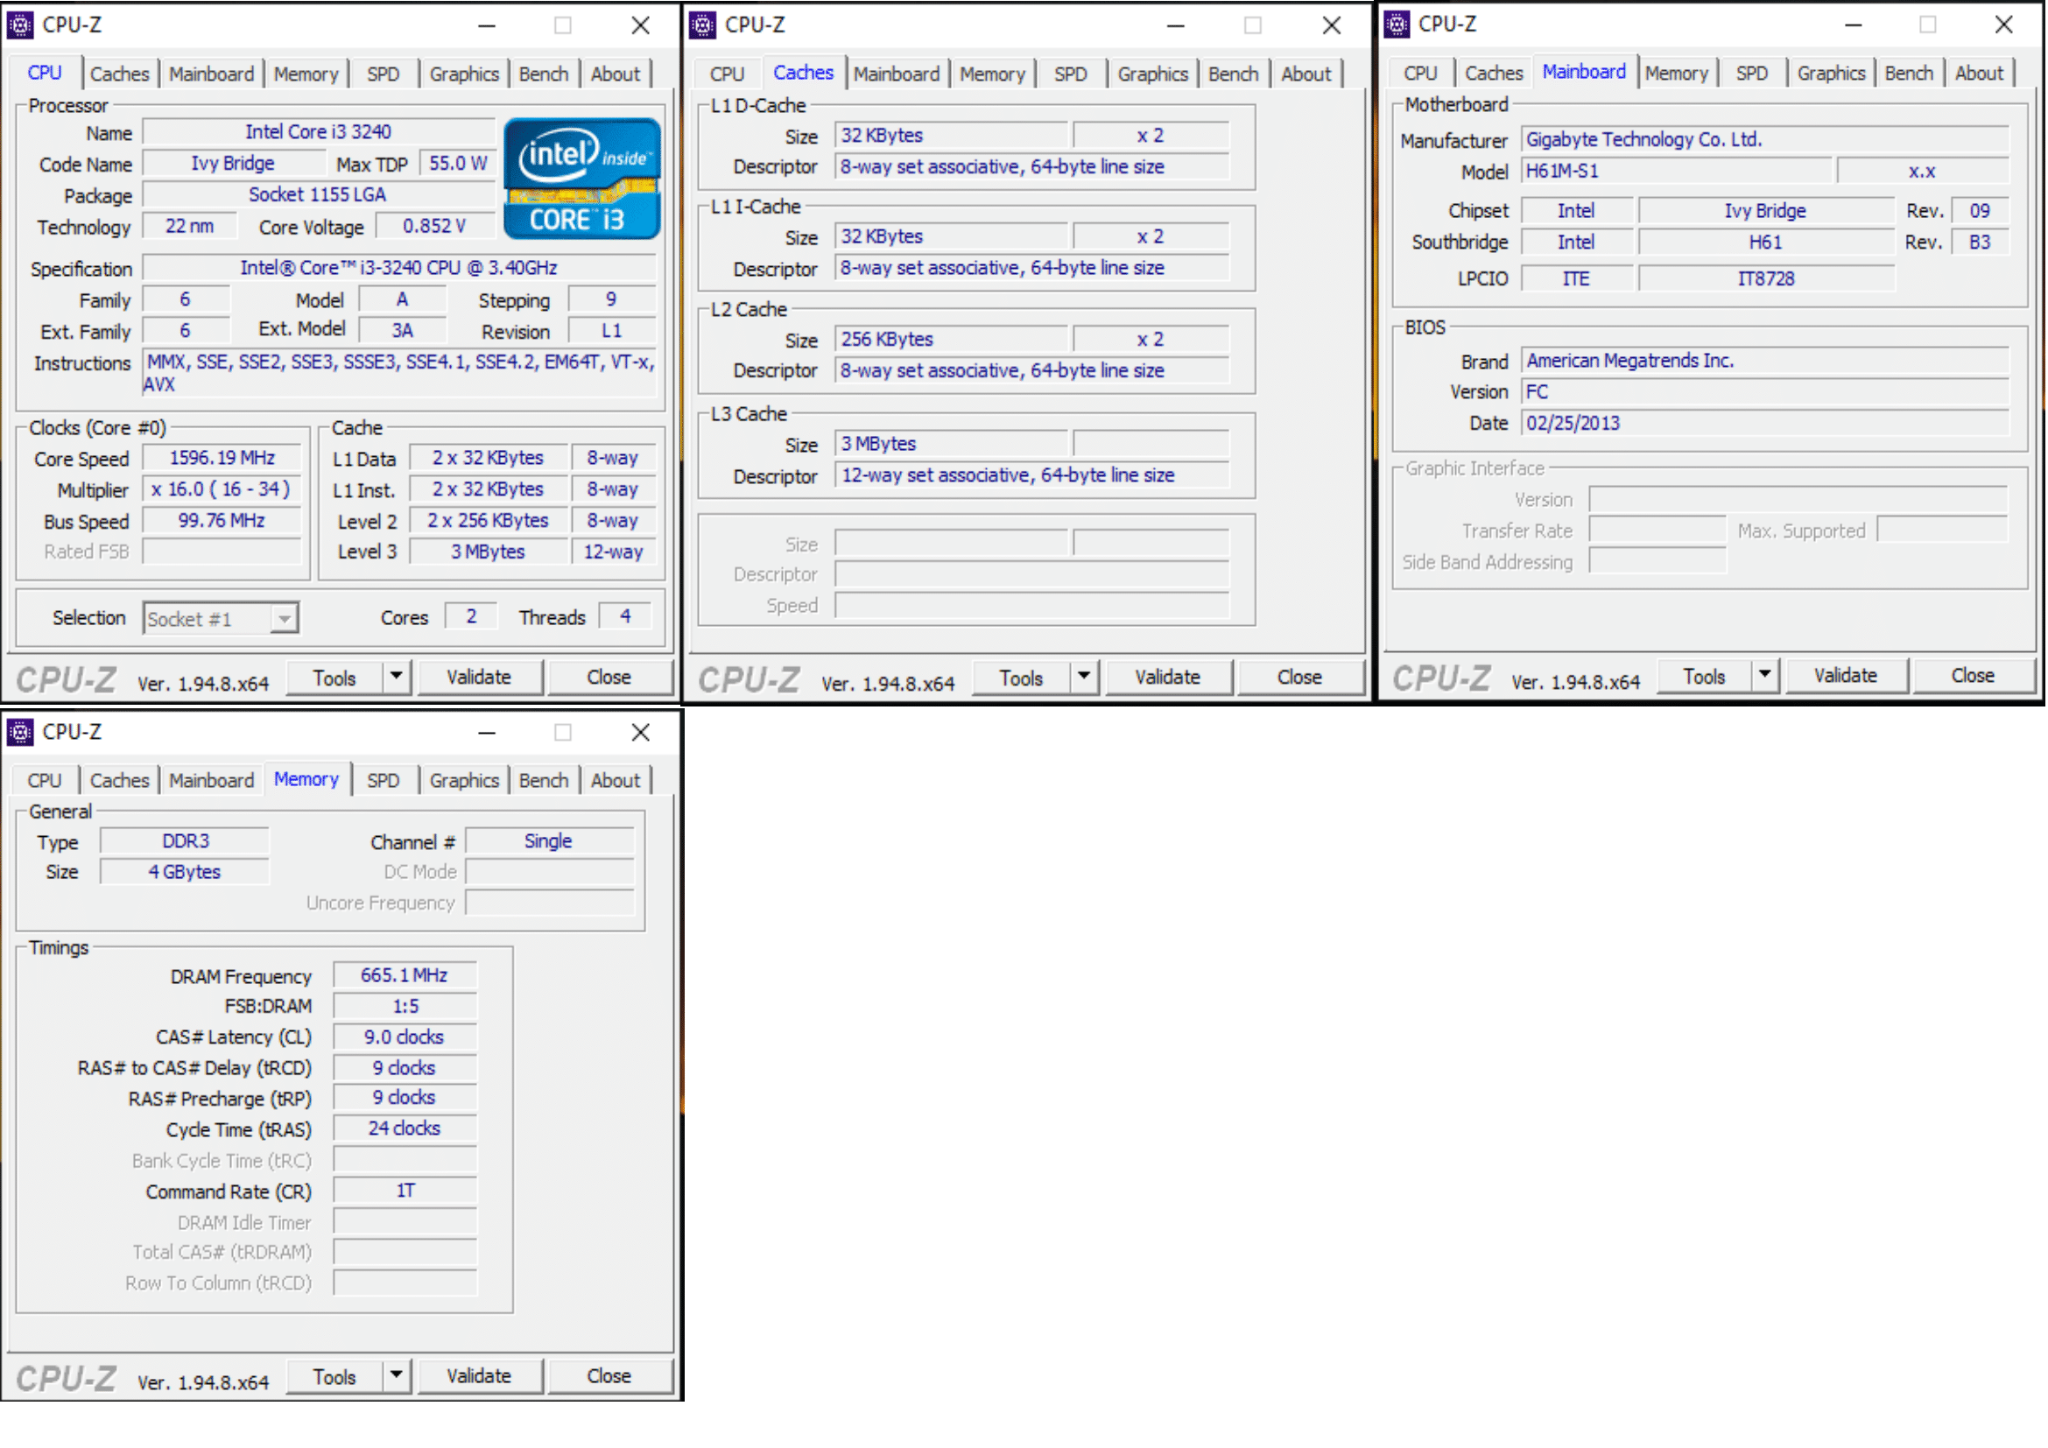
Task: Minimize the Caches CPU-Z window
Action: point(1176,26)
